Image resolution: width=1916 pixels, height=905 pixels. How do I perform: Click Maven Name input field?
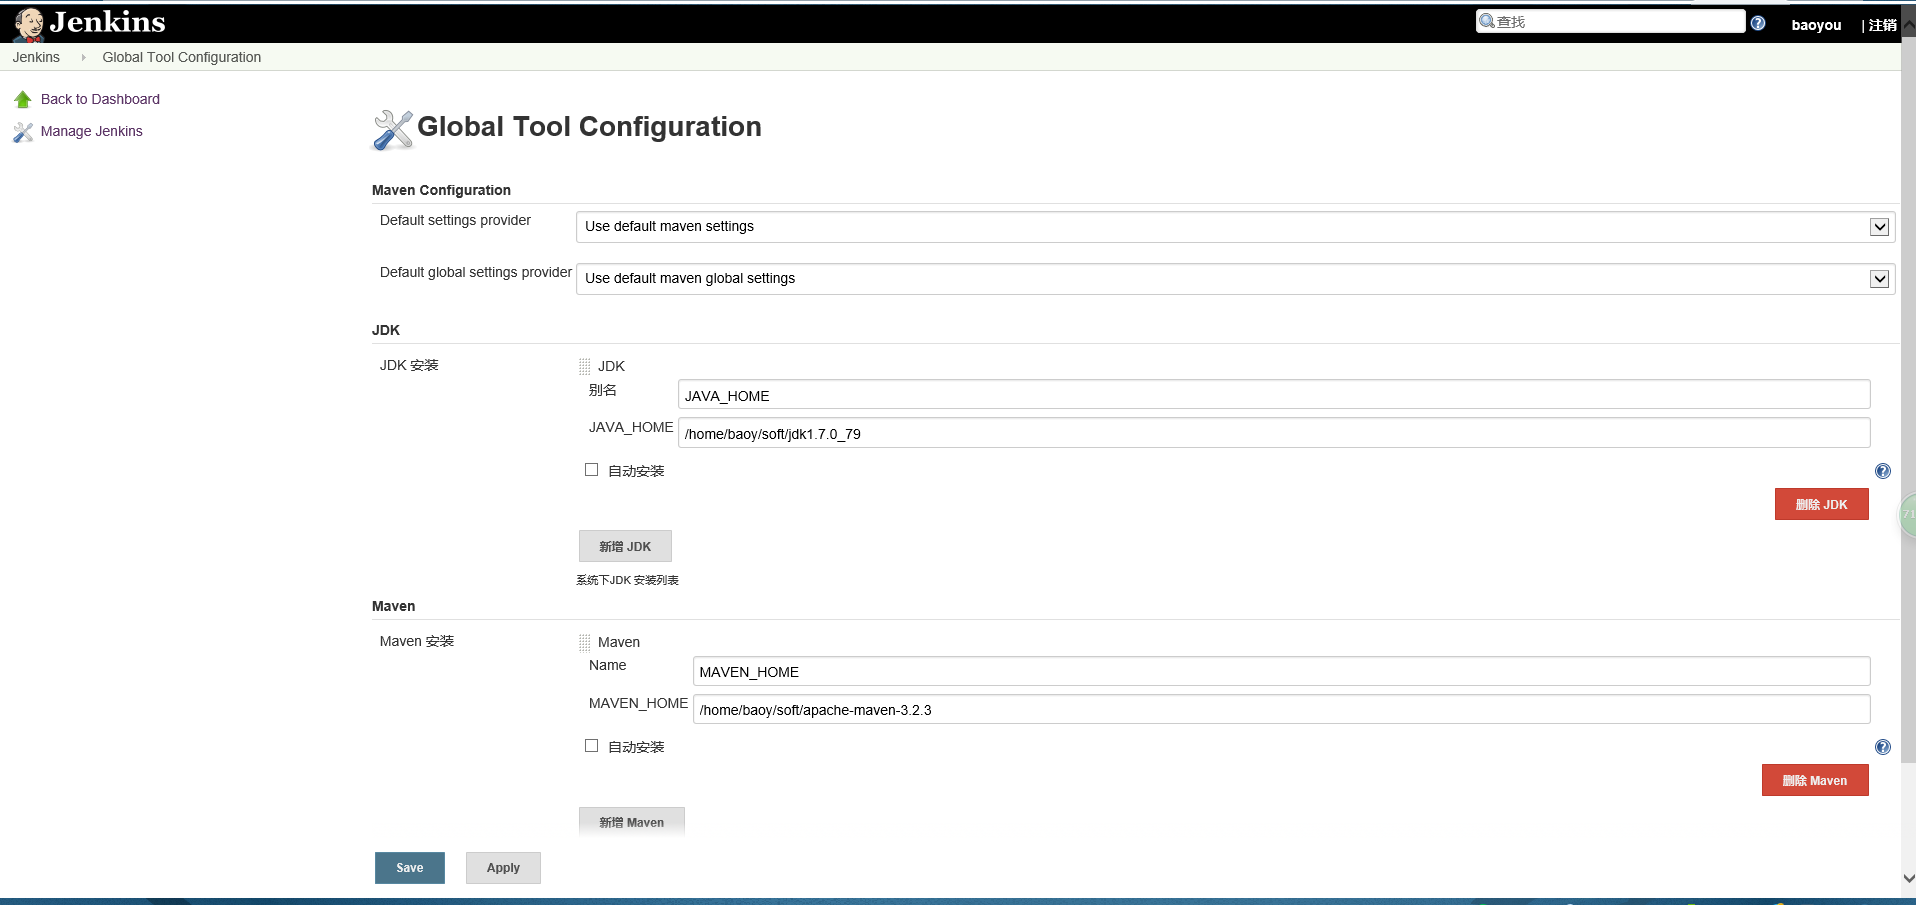(1281, 671)
